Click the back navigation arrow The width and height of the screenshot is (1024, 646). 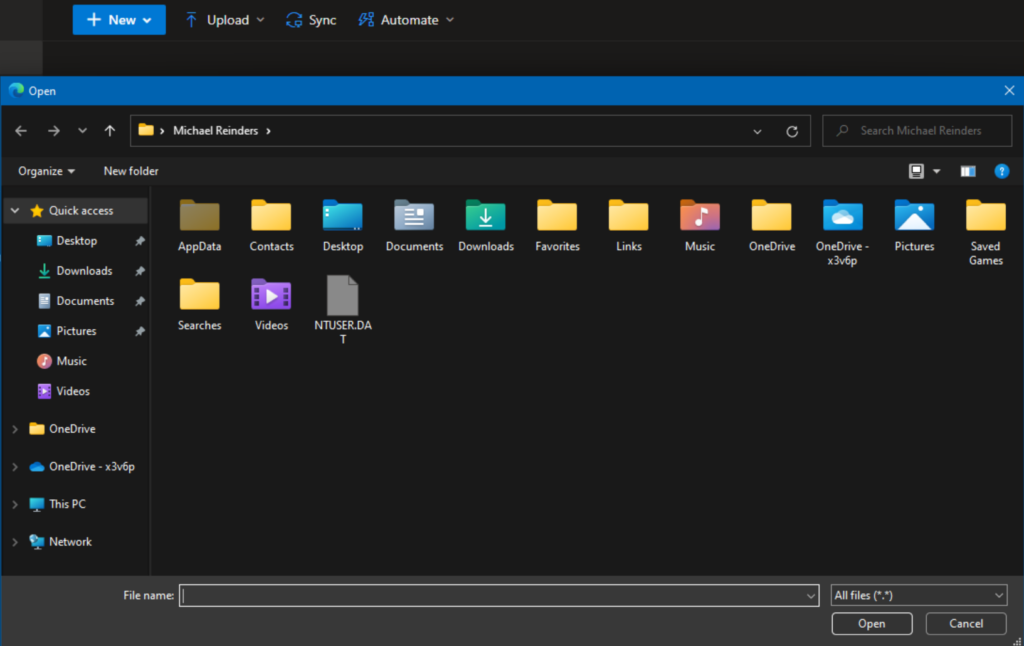tap(21, 131)
